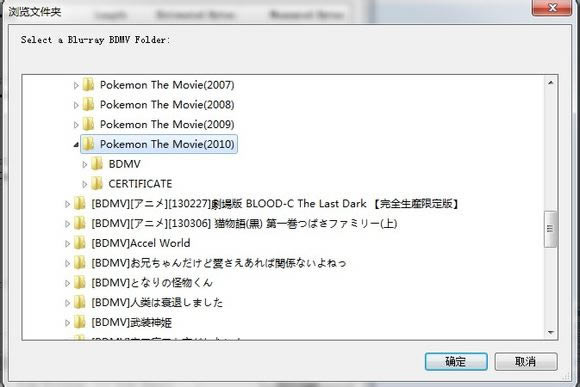
Task: Select the [130306] 猫物語 folder name
Action: pyautogui.click(x=244, y=223)
